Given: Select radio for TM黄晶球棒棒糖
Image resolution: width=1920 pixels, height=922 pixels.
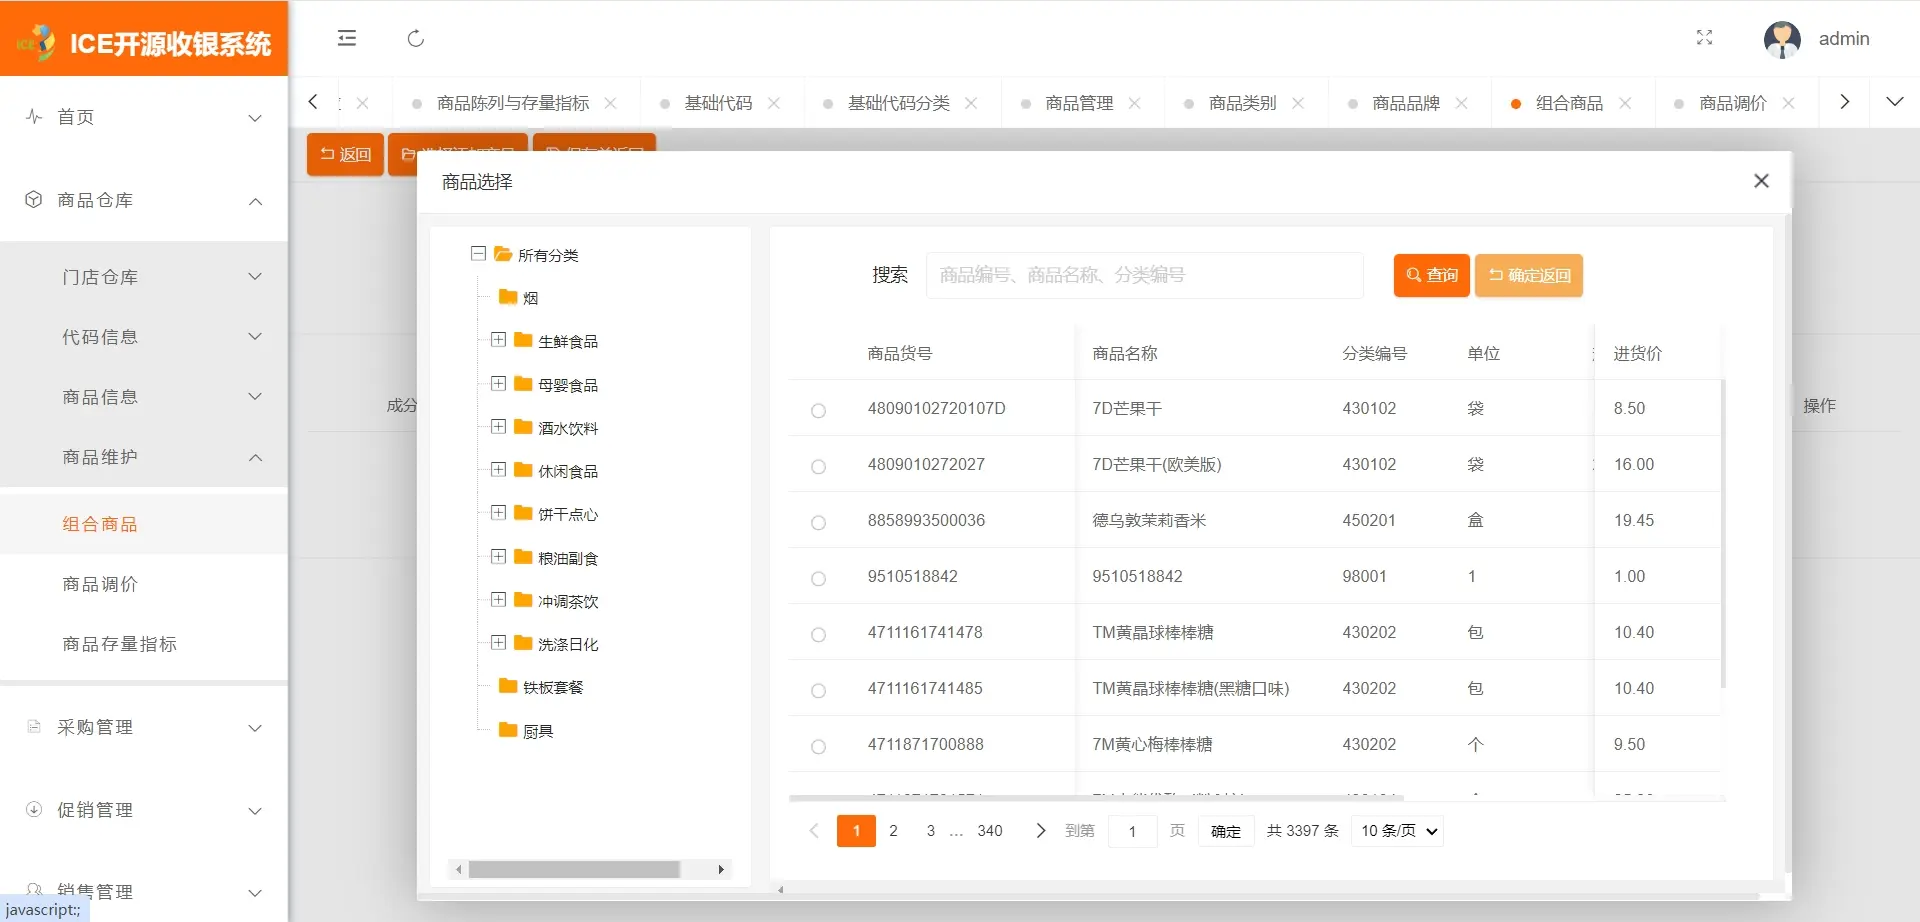Looking at the screenshot, I should point(818,634).
